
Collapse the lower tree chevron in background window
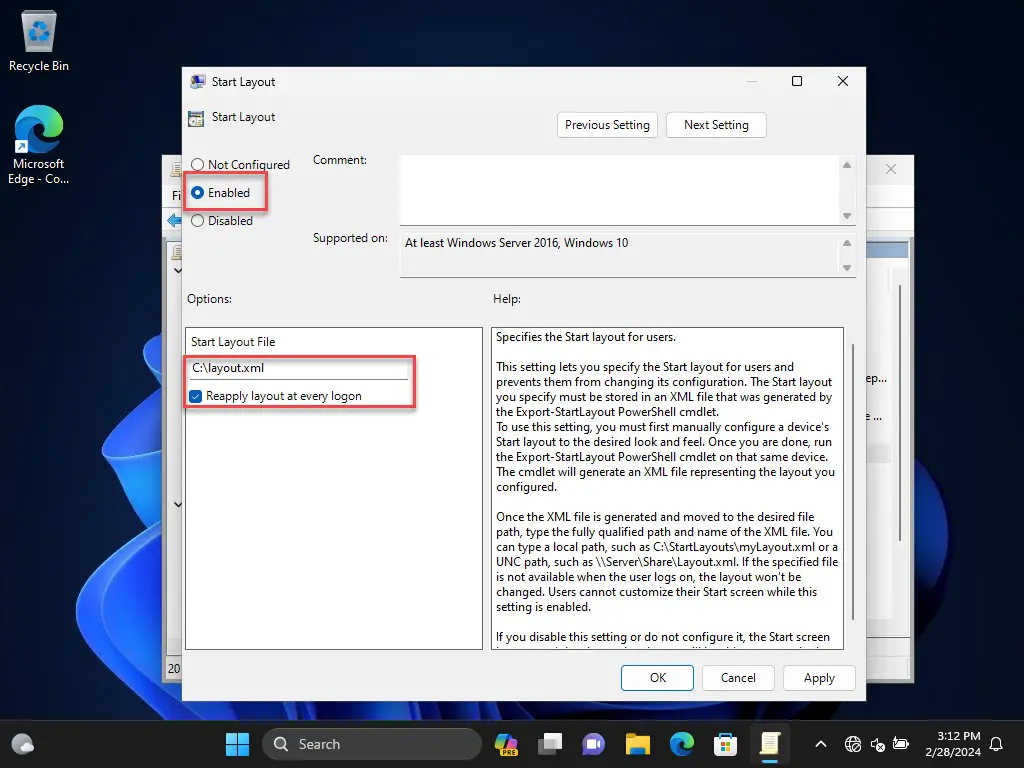click(x=177, y=504)
